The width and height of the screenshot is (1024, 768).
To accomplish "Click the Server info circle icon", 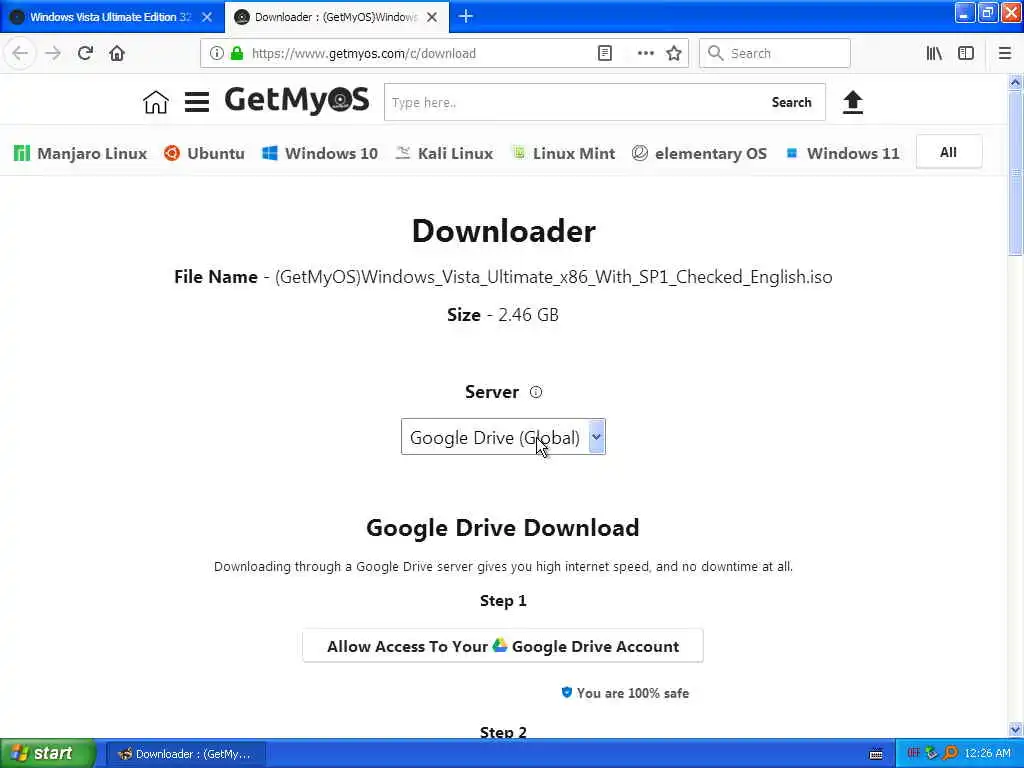I will coord(536,392).
